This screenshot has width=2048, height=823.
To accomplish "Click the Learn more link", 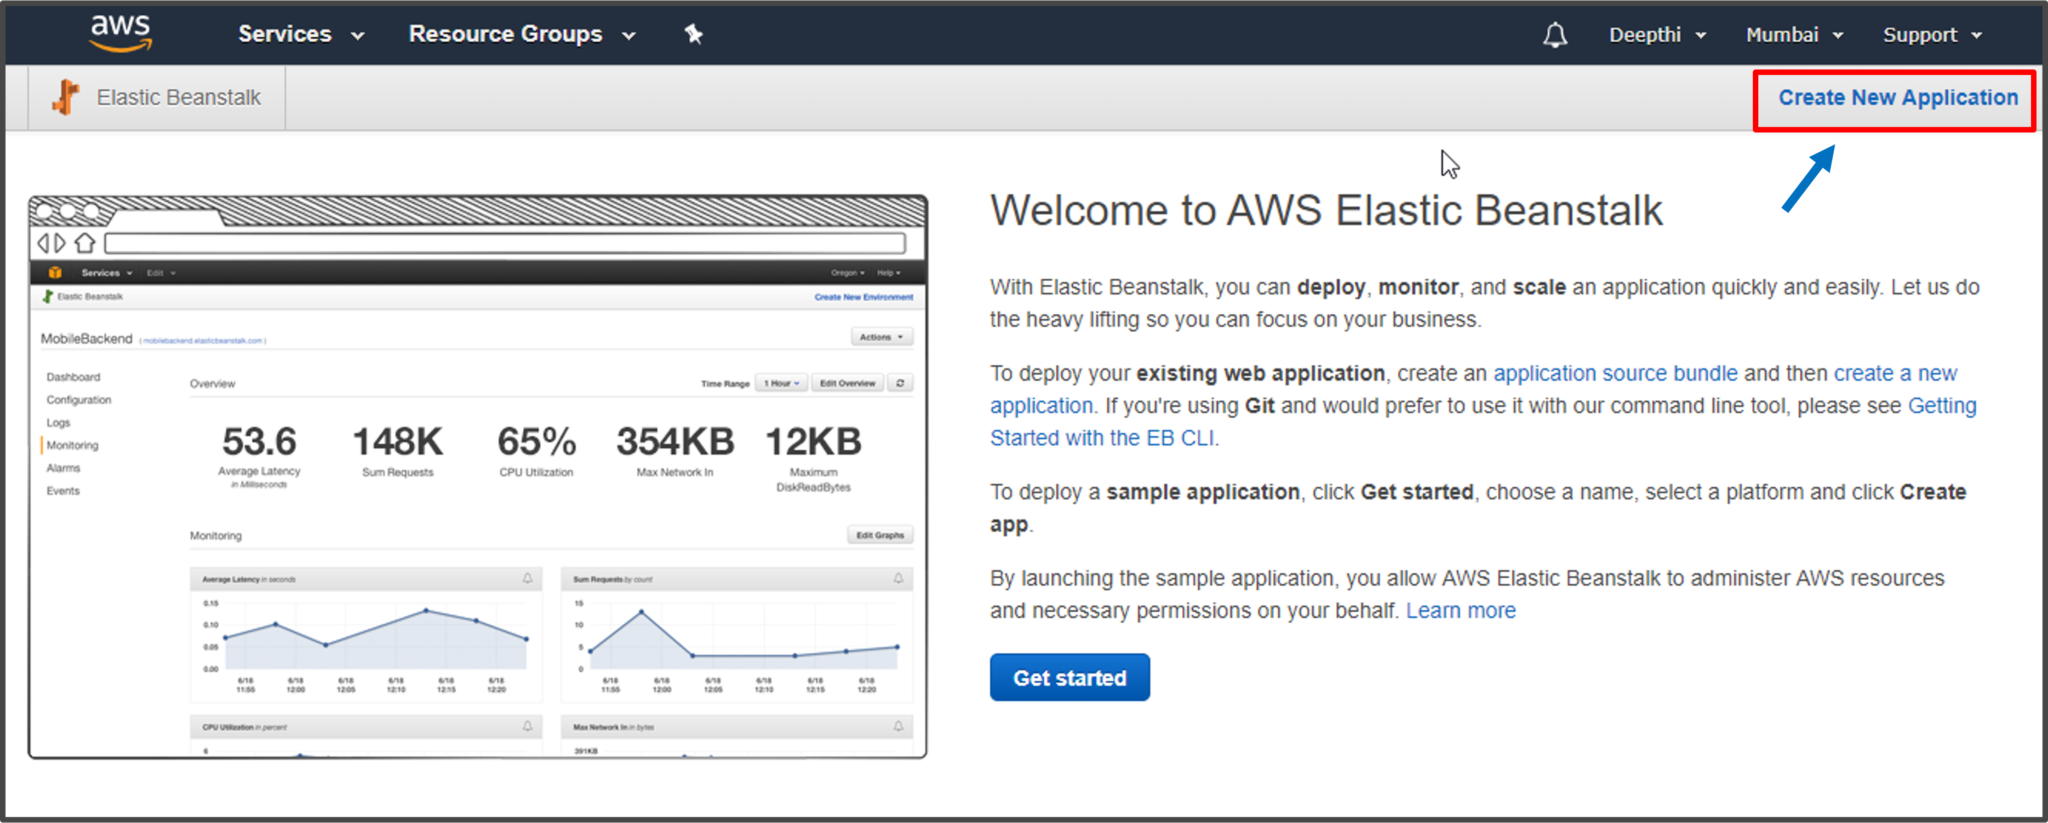I will click(1460, 610).
